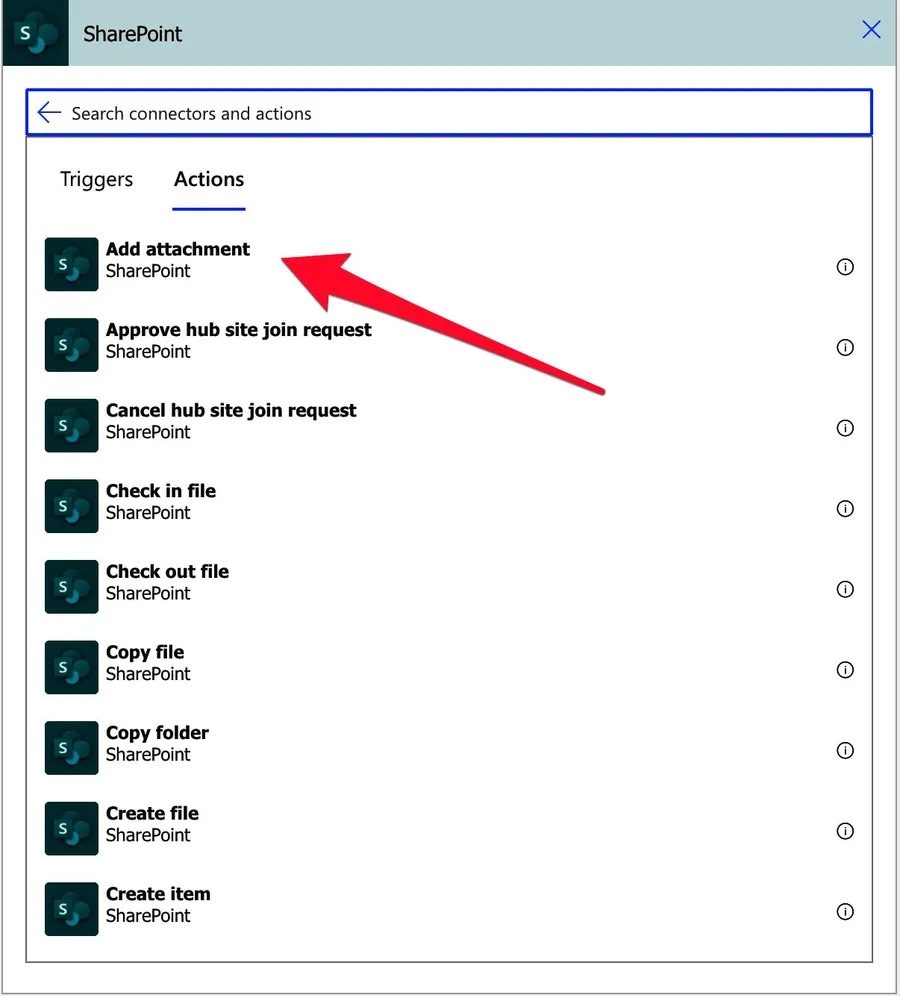The image size is (900, 996).
Task: Switch to the Triggers tab
Action: 96,180
